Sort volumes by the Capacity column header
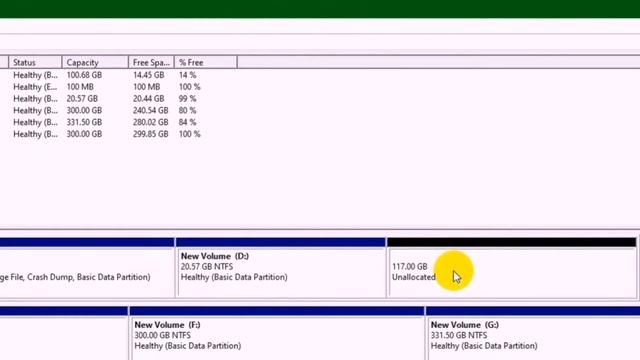640x360 pixels. (x=95, y=62)
